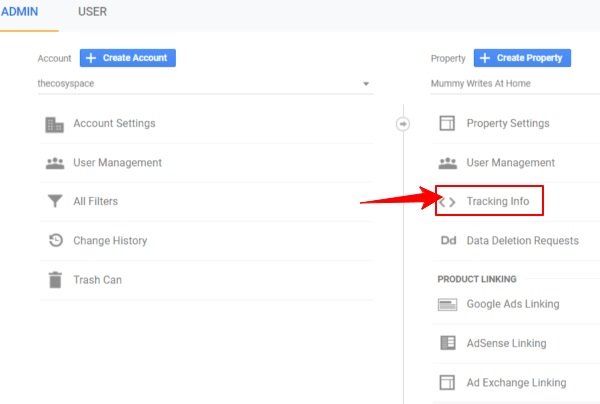Click the Change History clock icon

[x=54, y=241]
